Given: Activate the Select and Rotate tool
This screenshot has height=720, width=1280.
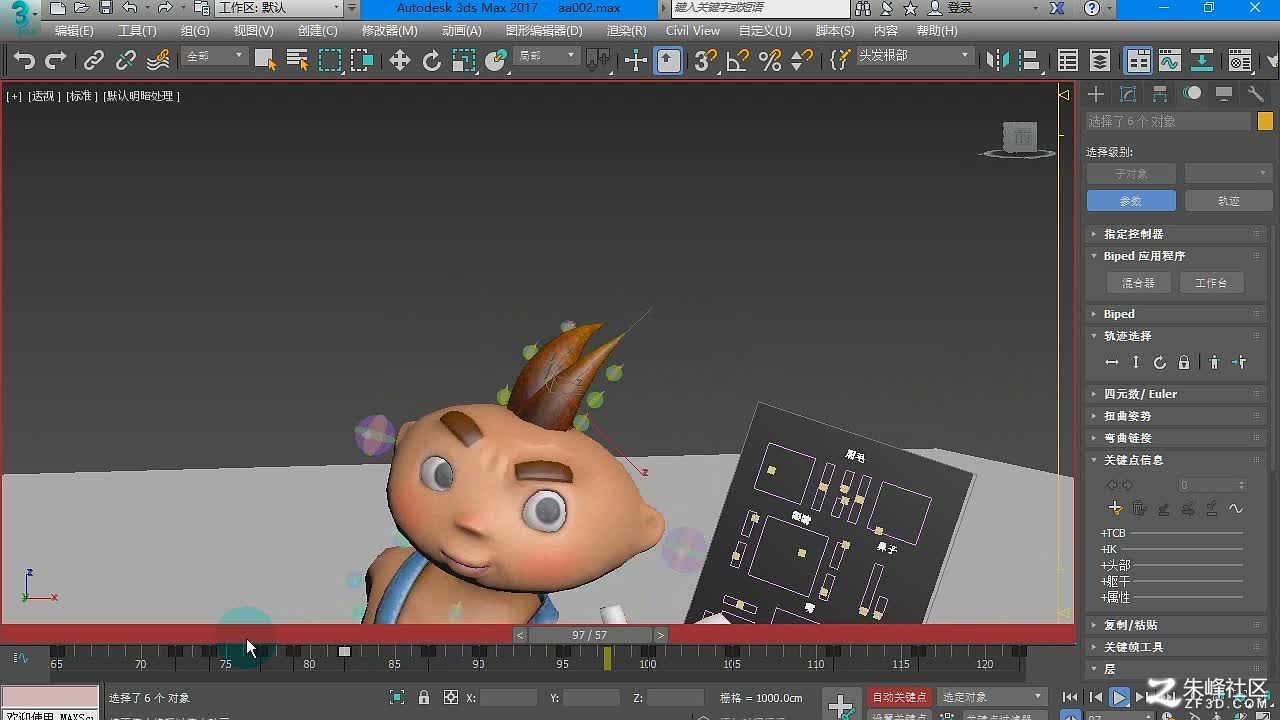Looking at the screenshot, I should 432,61.
